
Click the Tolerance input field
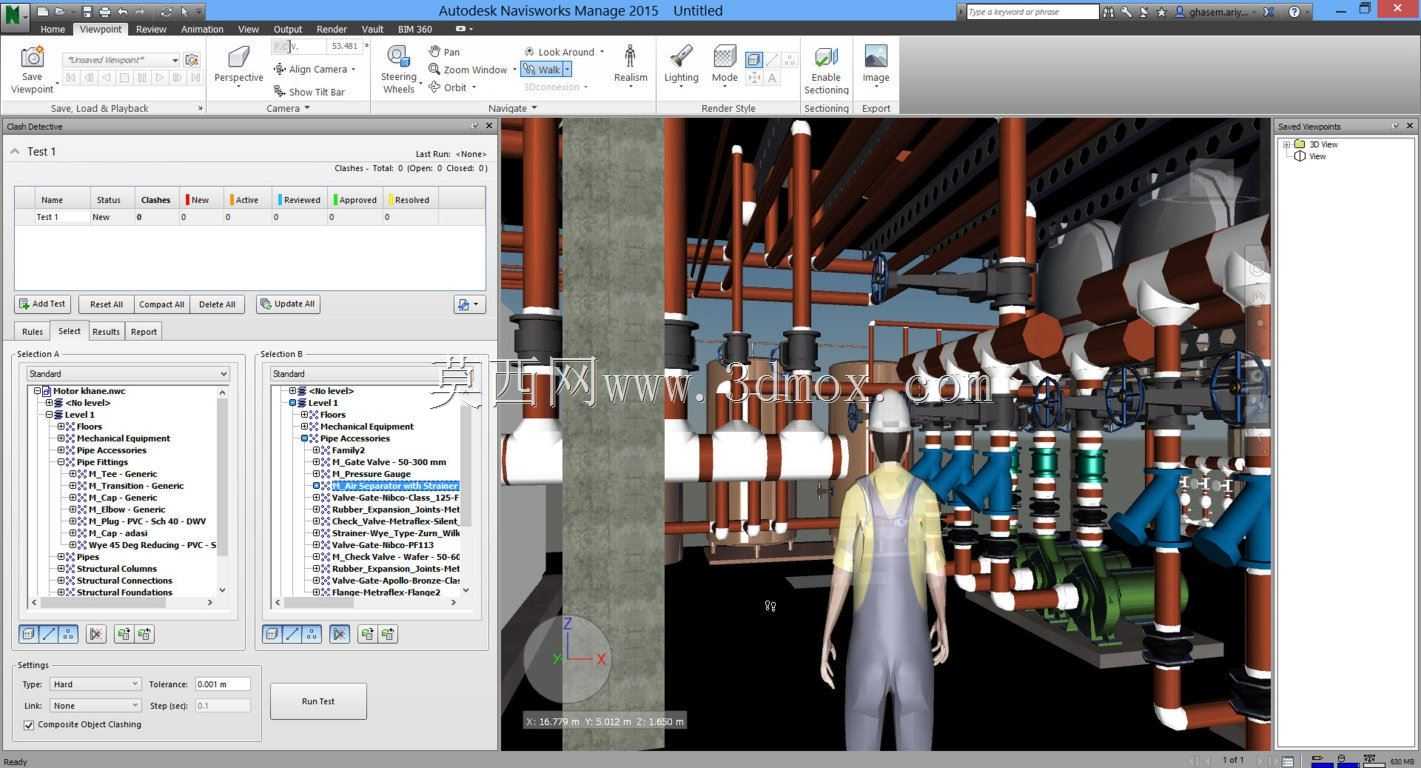point(222,684)
